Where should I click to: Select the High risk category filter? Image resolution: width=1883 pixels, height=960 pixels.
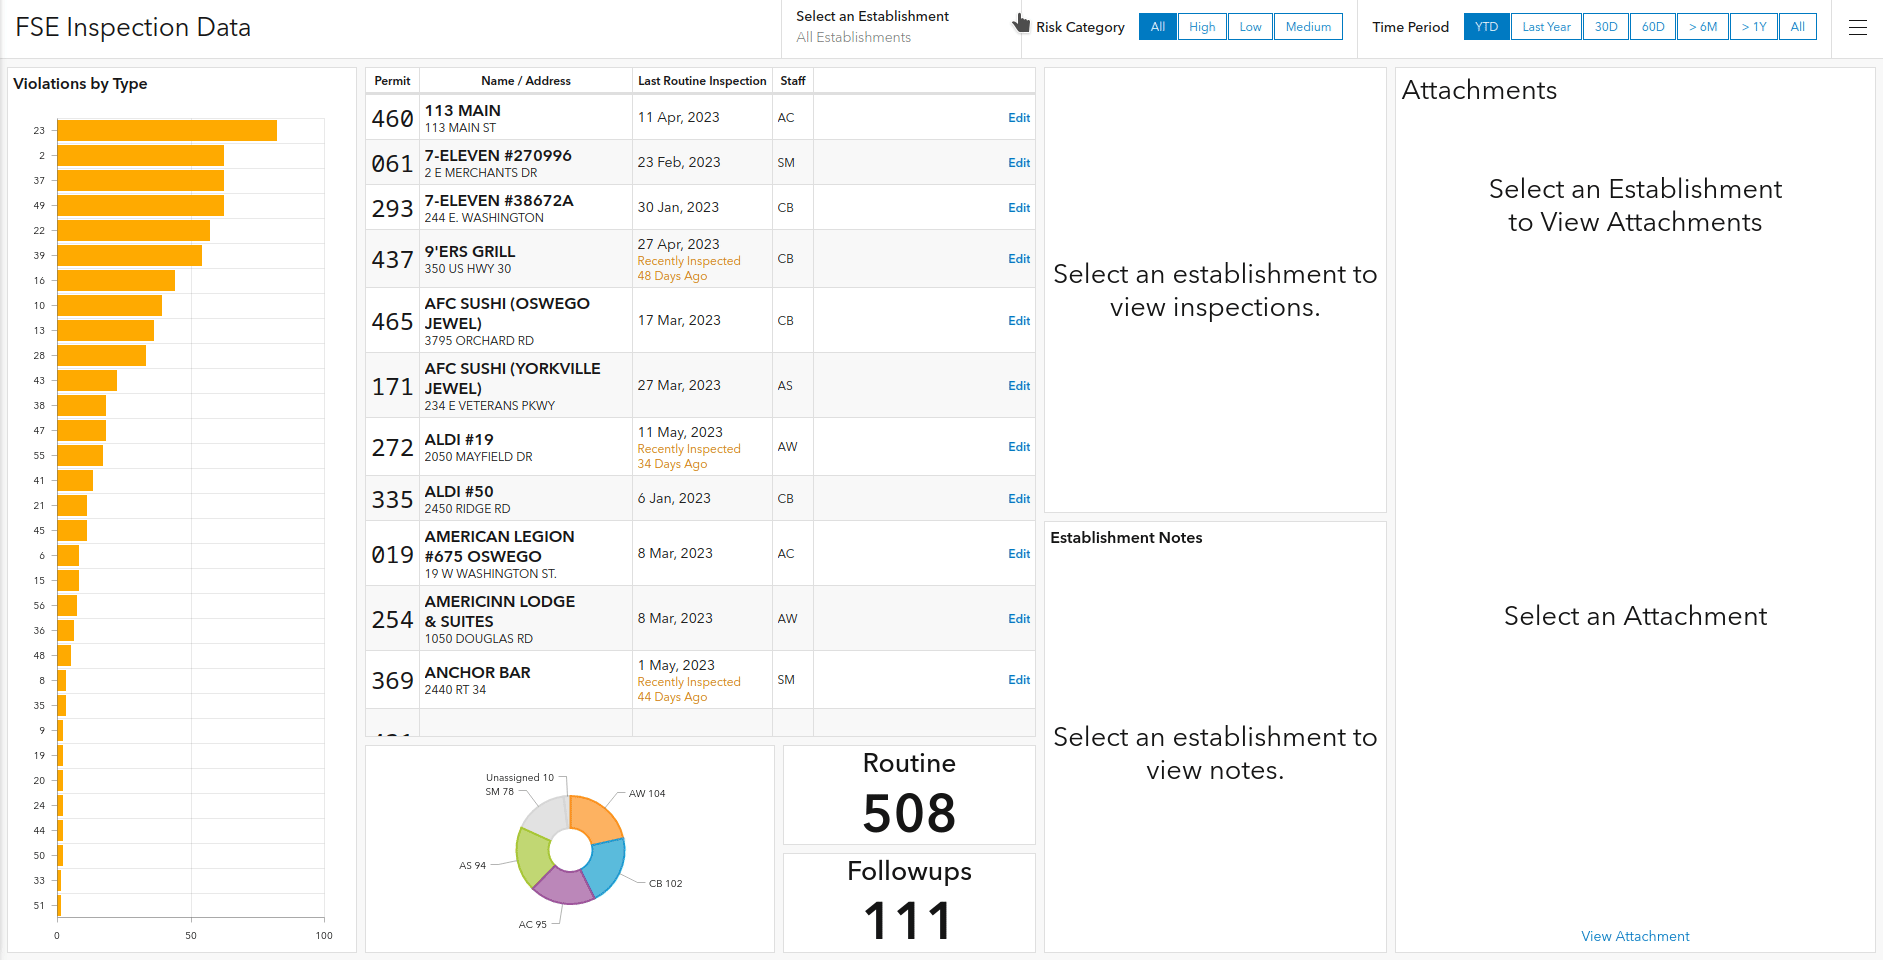(1201, 27)
